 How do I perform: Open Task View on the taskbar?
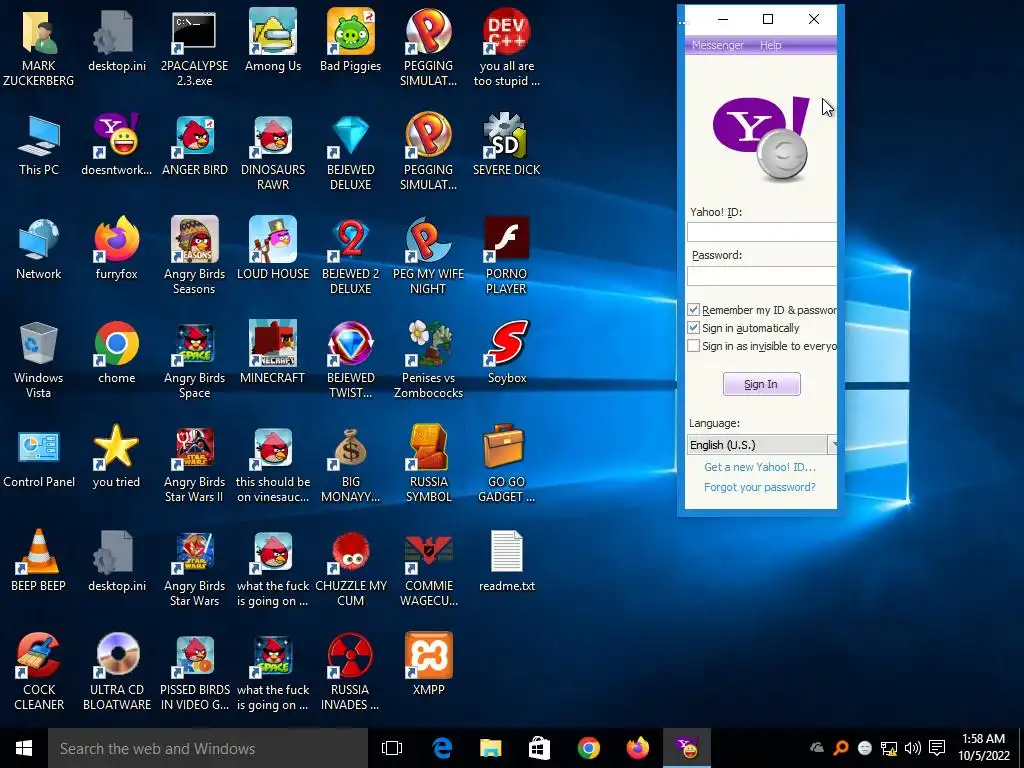tap(392, 748)
